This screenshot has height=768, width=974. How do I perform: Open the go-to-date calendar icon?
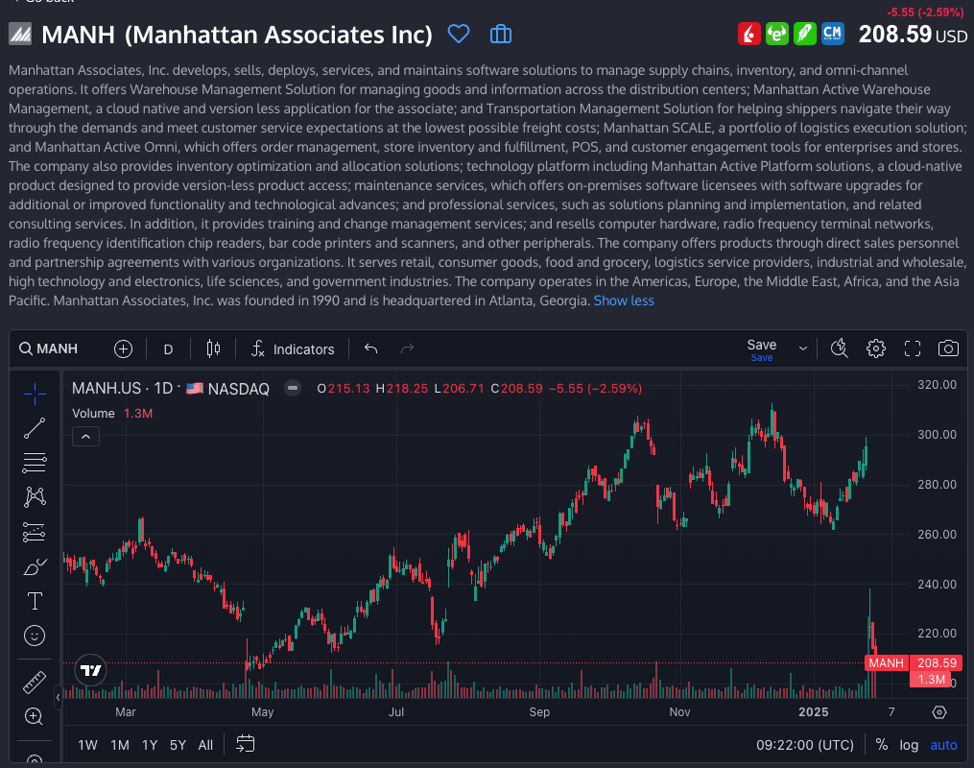click(x=245, y=744)
